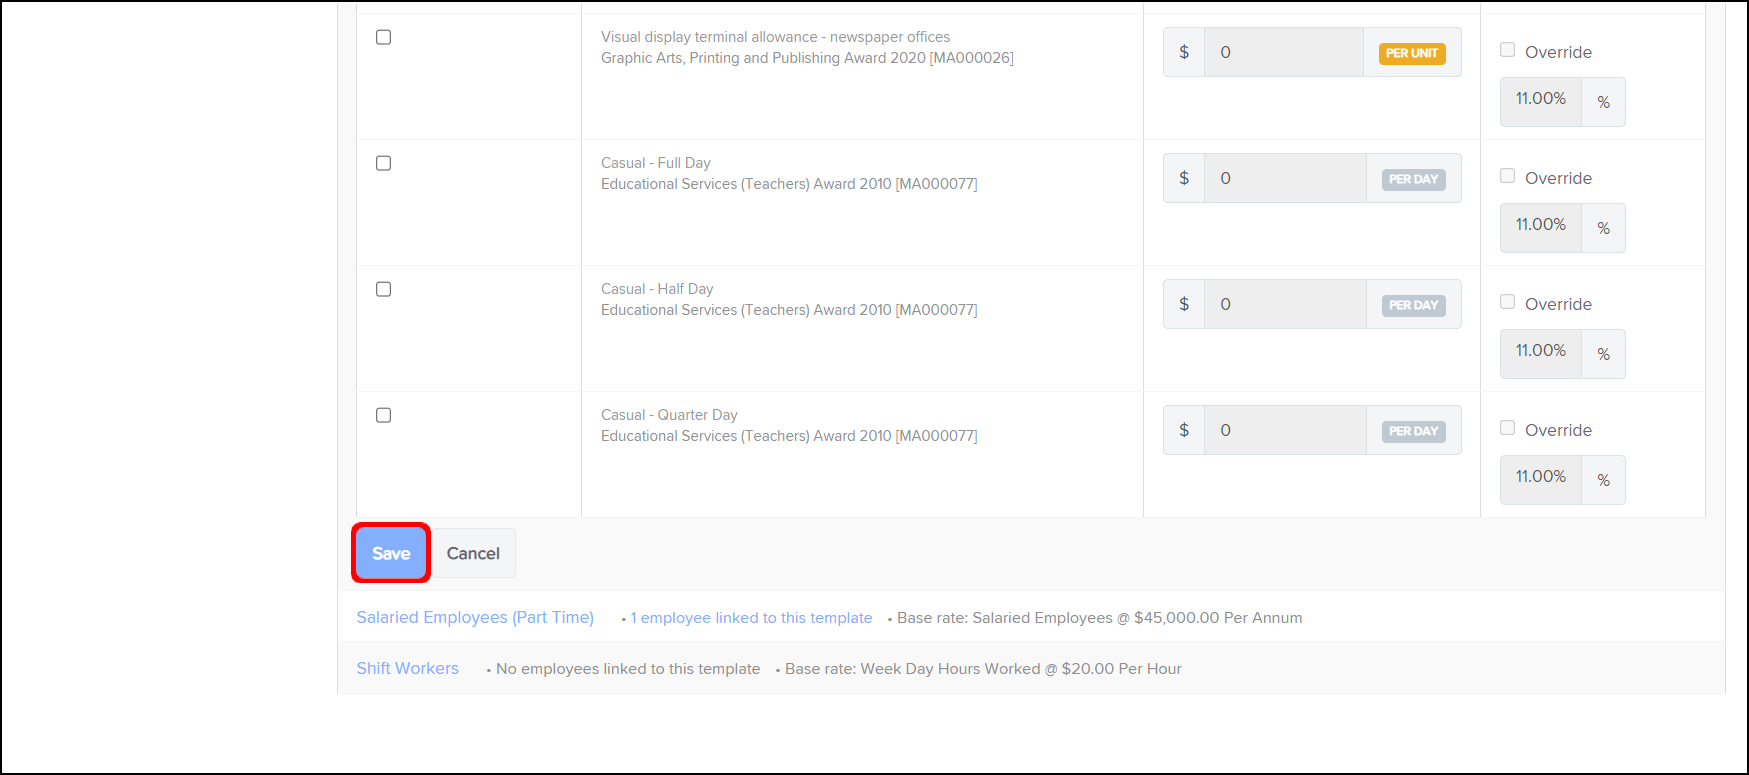Select the Casual - Quarter Day row checkbox

coord(383,415)
